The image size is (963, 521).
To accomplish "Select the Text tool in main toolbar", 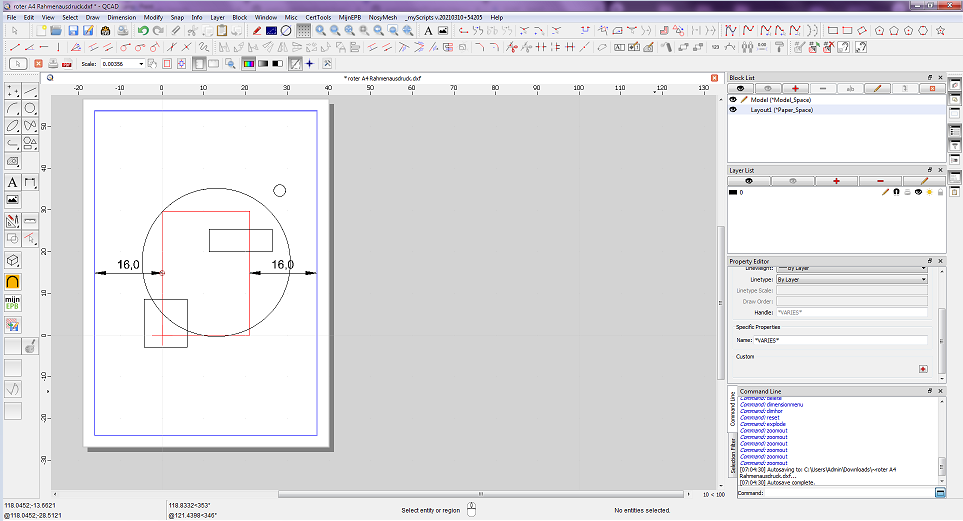I will (x=428, y=31).
